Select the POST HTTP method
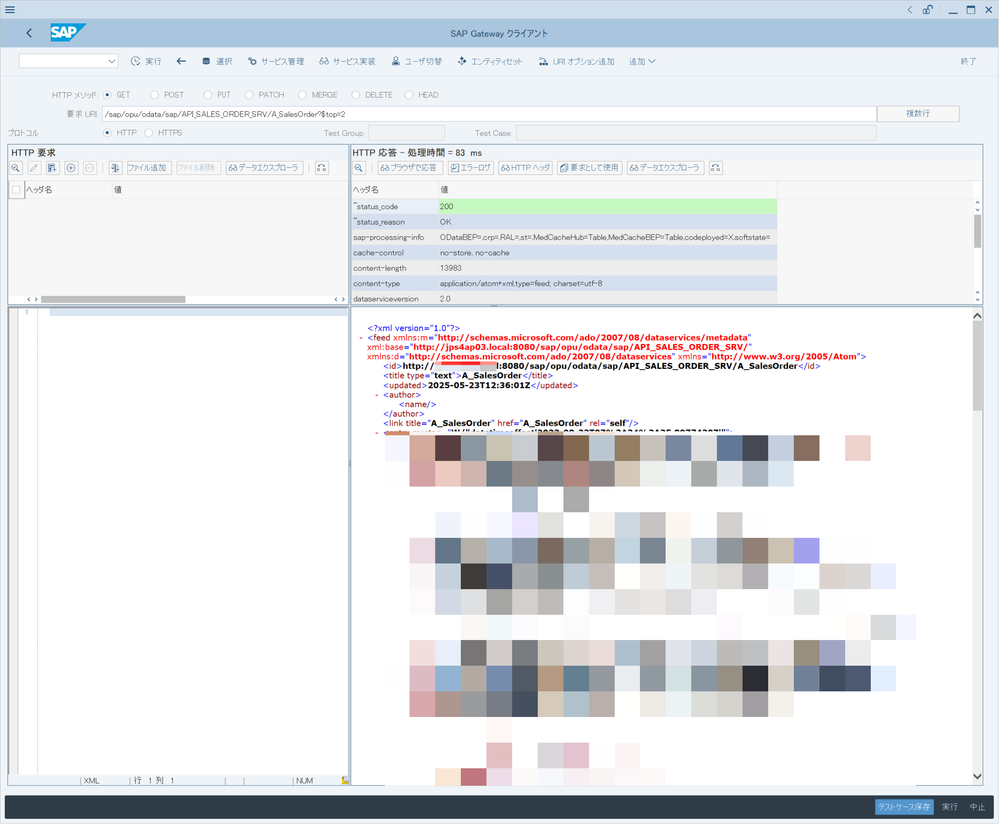This screenshot has height=824, width=999. (x=154, y=95)
